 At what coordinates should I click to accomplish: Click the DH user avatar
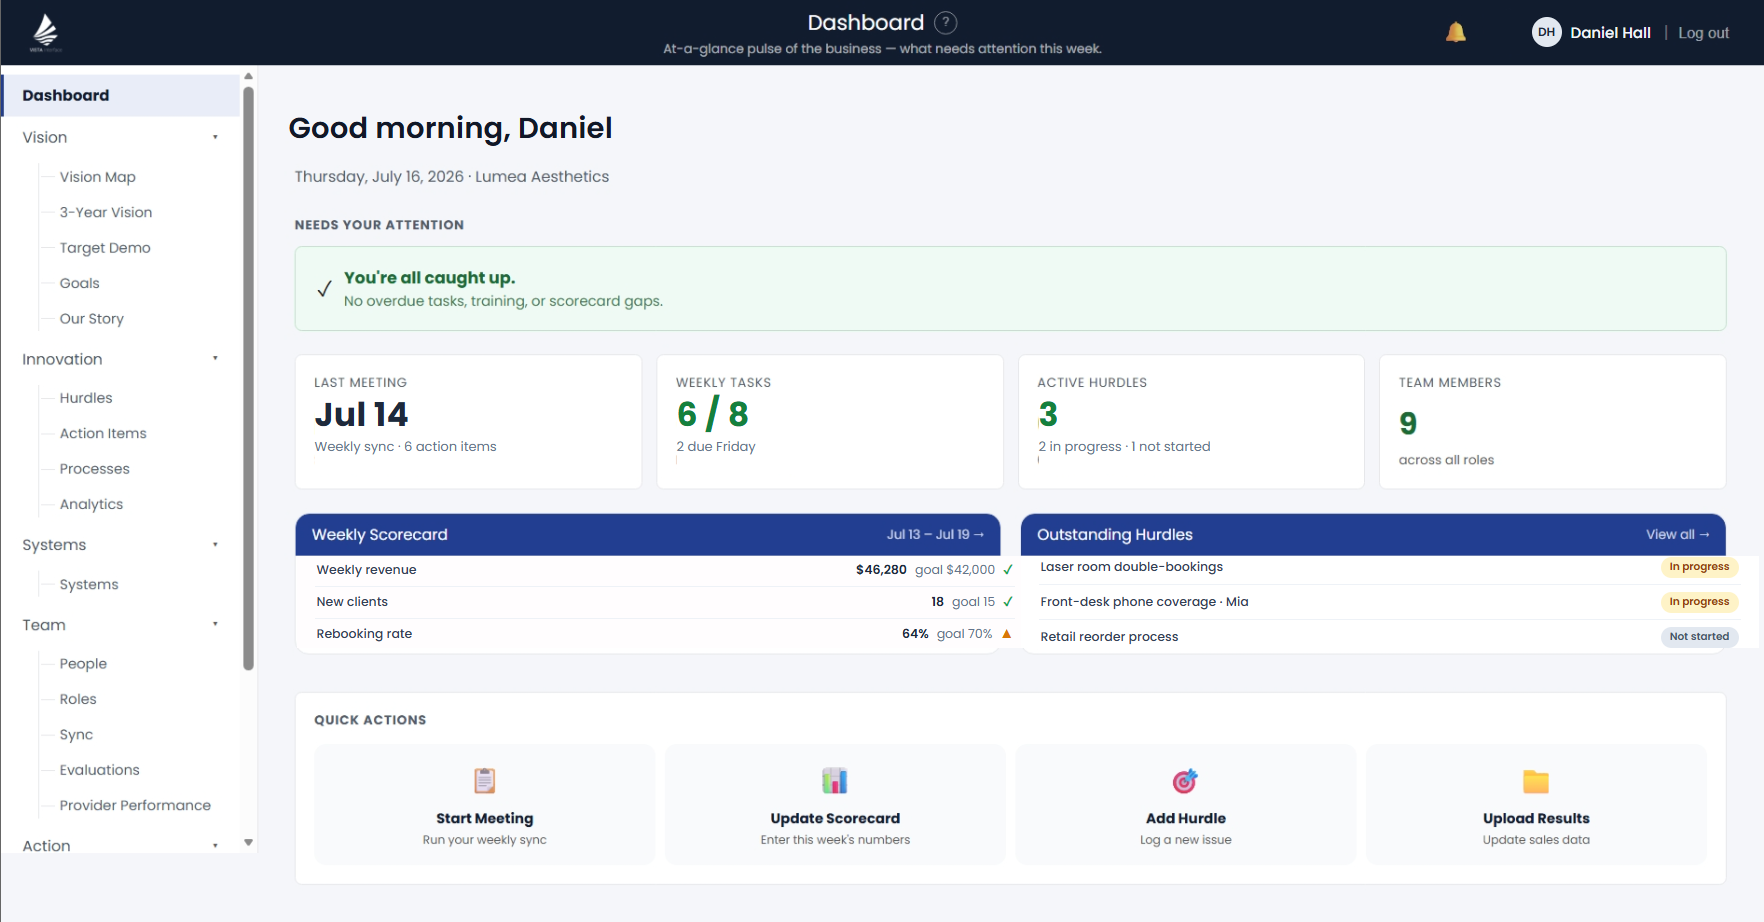(x=1546, y=33)
